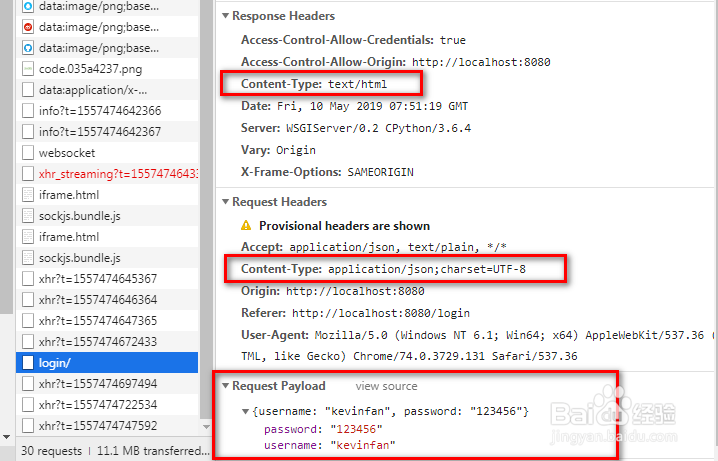Viewport: 718px width, 461px height.
Task: Click the payload username value "kevinfan"
Action: [363, 445]
